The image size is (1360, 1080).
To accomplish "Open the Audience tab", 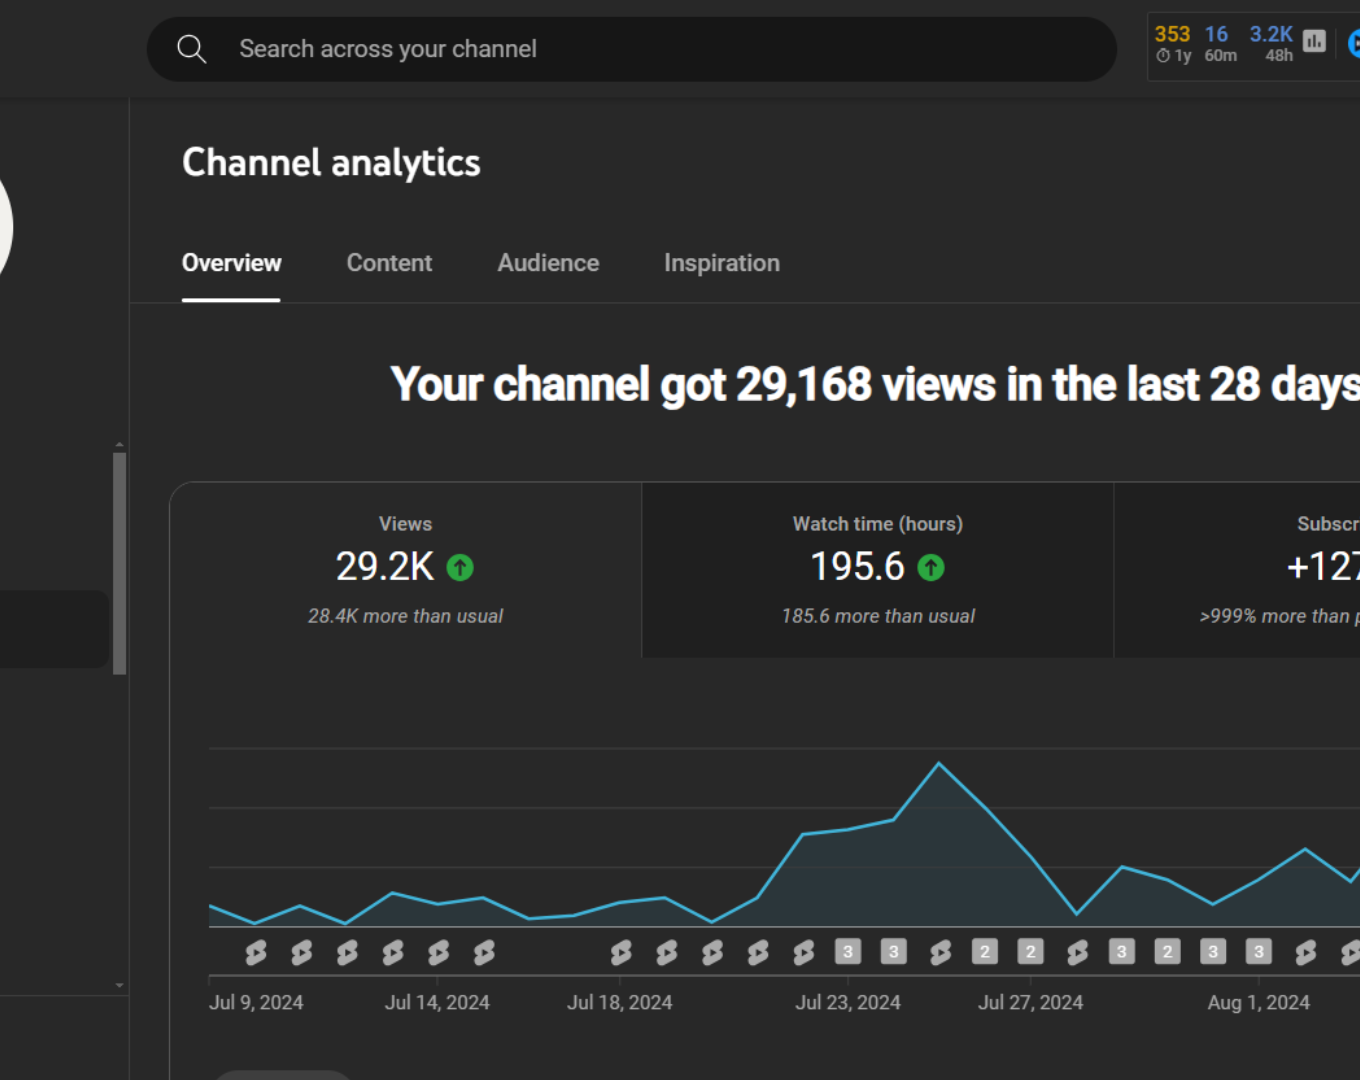I will coord(548,263).
